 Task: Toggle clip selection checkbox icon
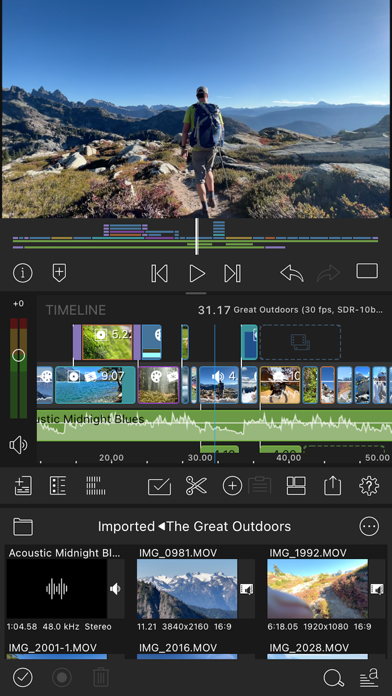159,486
